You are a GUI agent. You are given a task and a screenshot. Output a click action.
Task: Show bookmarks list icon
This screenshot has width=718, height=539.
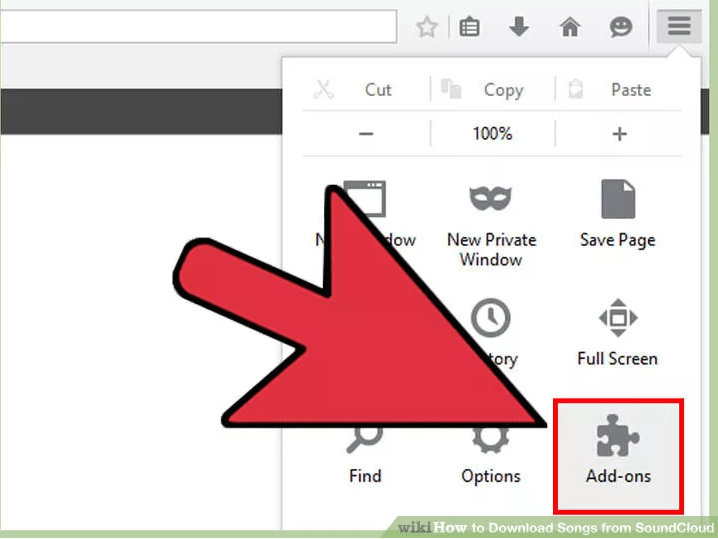[x=469, y=27]
